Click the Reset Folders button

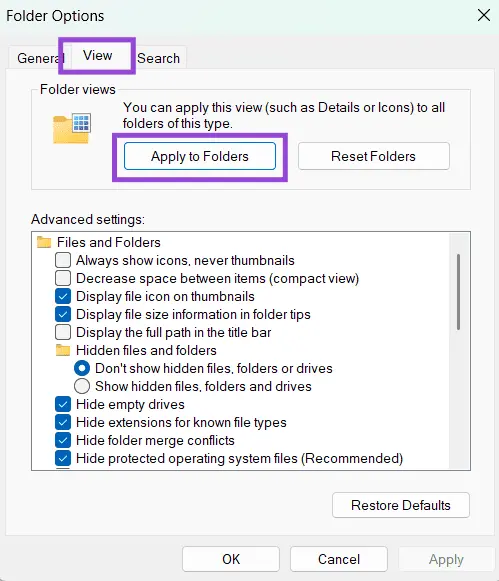373,156
